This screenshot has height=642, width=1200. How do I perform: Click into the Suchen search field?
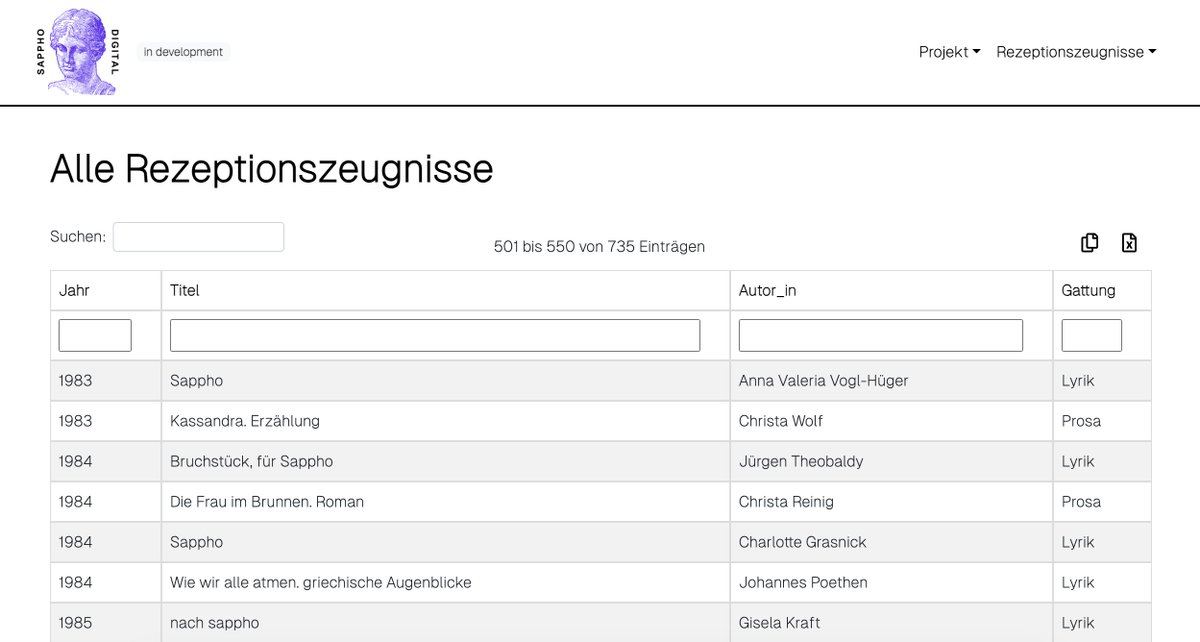[198, 236]
